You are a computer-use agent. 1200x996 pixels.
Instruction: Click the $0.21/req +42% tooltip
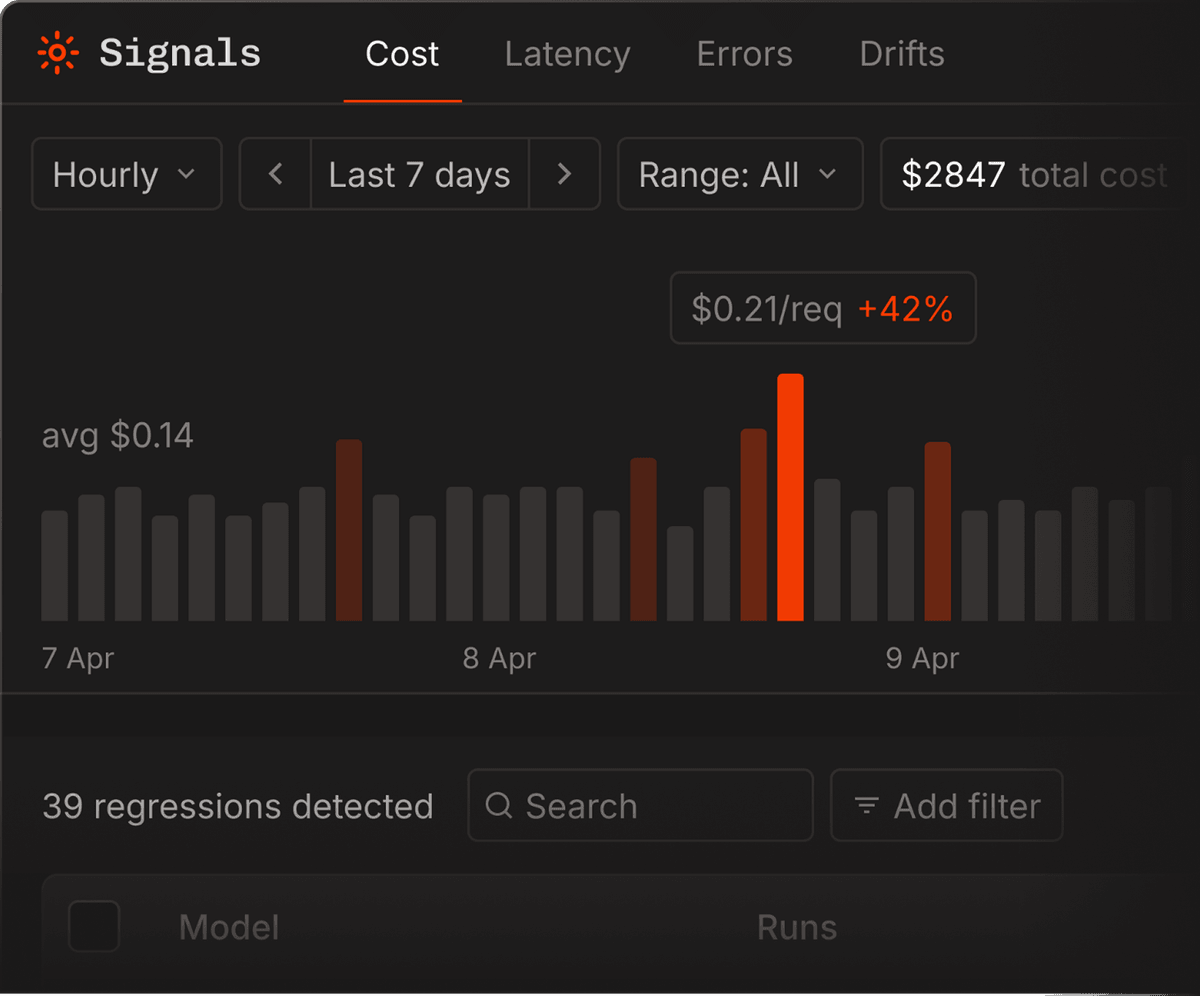click(822, 309)
